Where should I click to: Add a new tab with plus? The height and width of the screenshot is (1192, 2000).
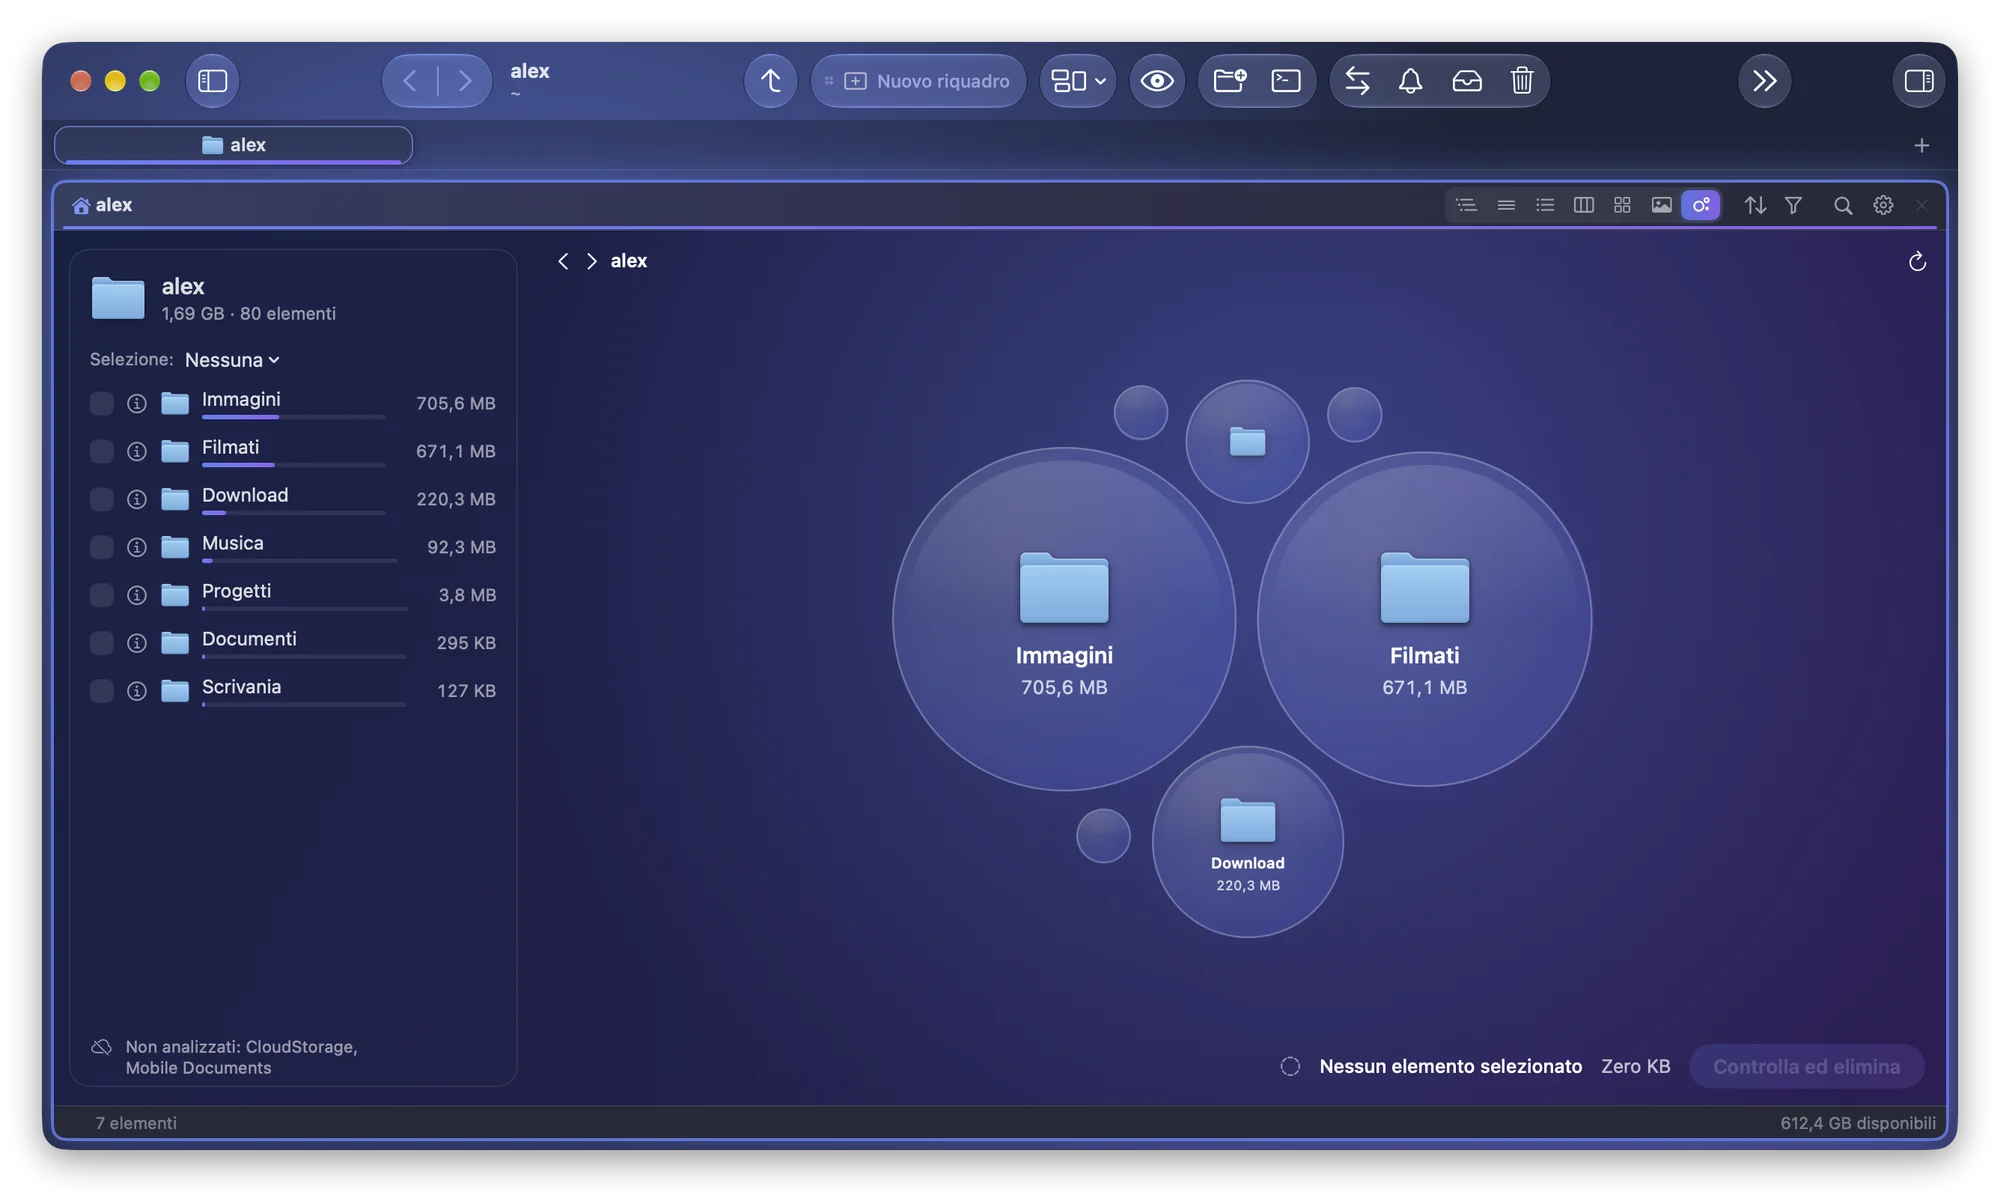point(1921,146)
